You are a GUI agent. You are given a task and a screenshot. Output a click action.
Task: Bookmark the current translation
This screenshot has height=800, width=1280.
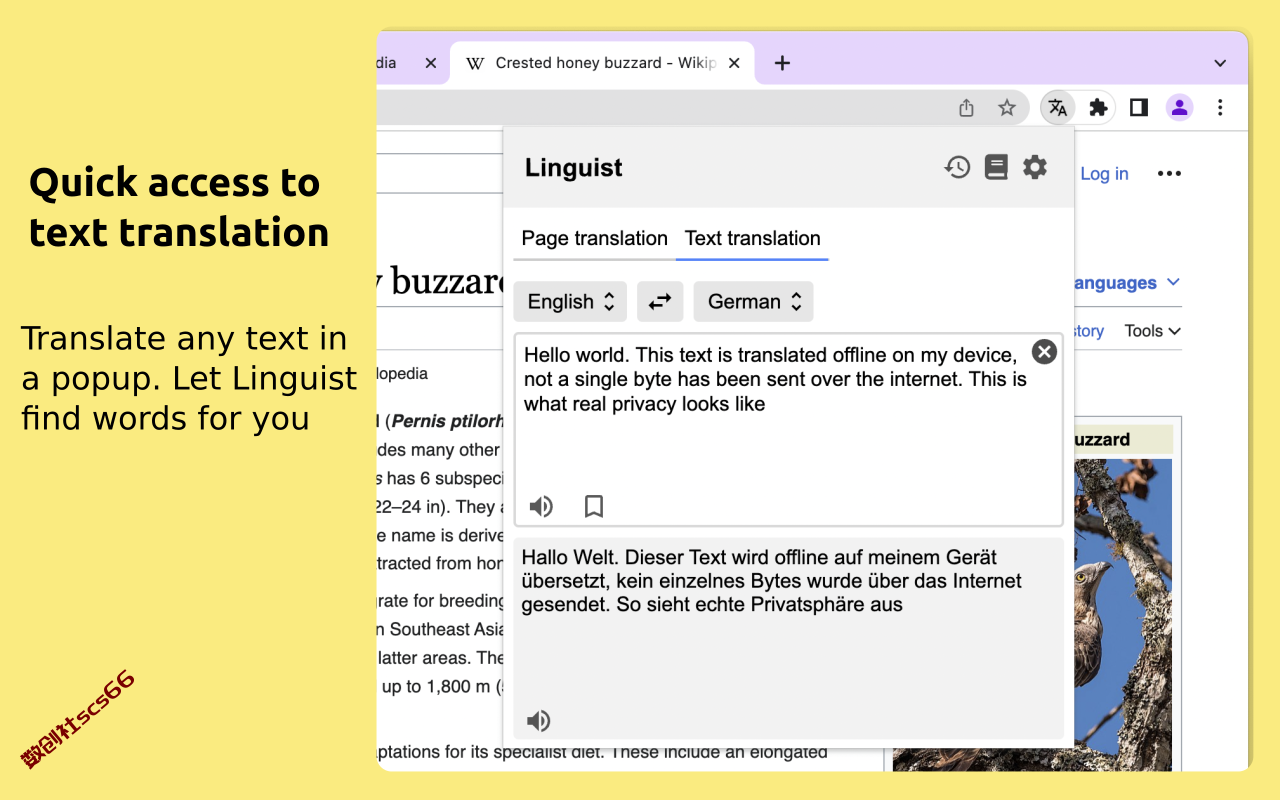[x=594, y=507]
